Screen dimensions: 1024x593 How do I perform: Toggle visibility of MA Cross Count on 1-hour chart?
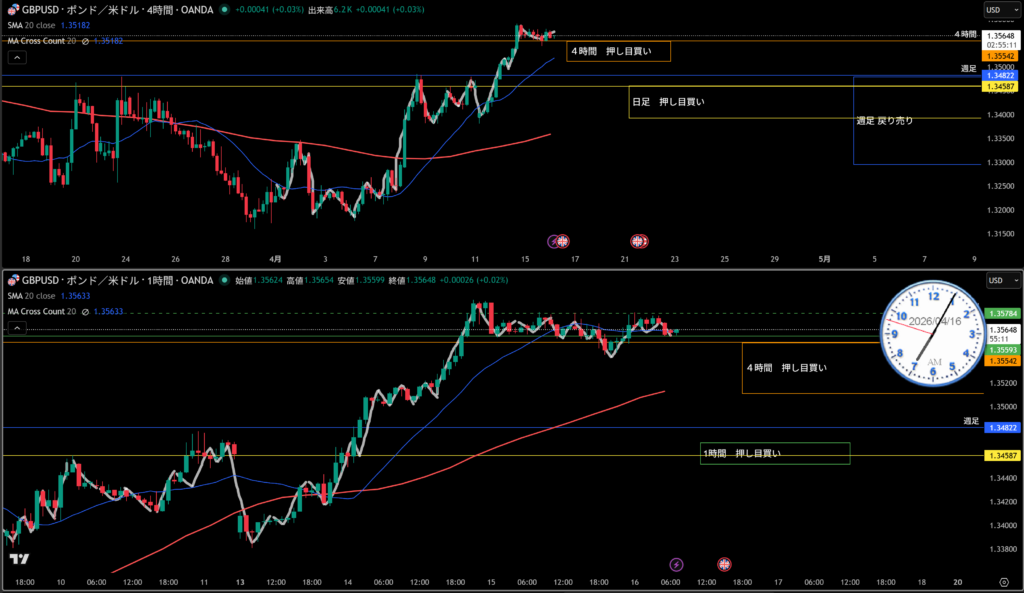pos(86,311)
